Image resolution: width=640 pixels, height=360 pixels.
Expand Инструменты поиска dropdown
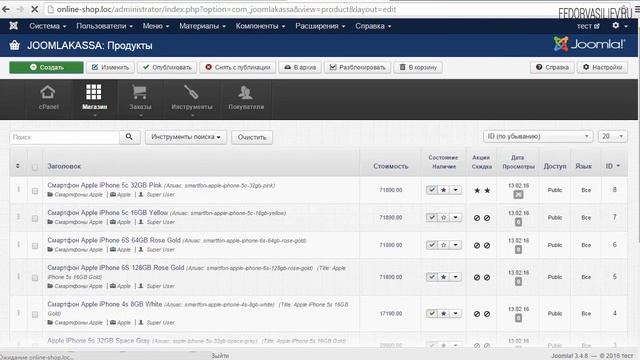[186, 137]
